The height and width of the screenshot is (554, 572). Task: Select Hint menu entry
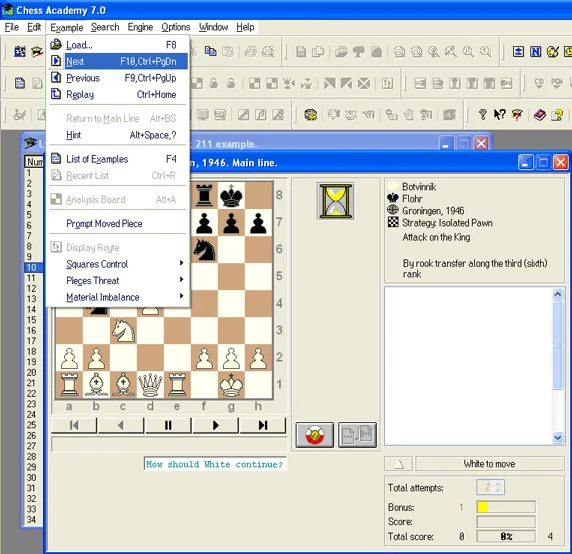click(117, 135)
